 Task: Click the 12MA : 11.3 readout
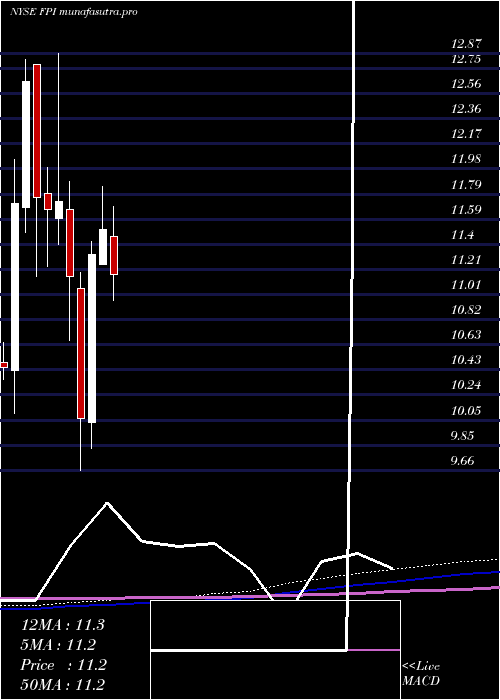click(62, 625)
